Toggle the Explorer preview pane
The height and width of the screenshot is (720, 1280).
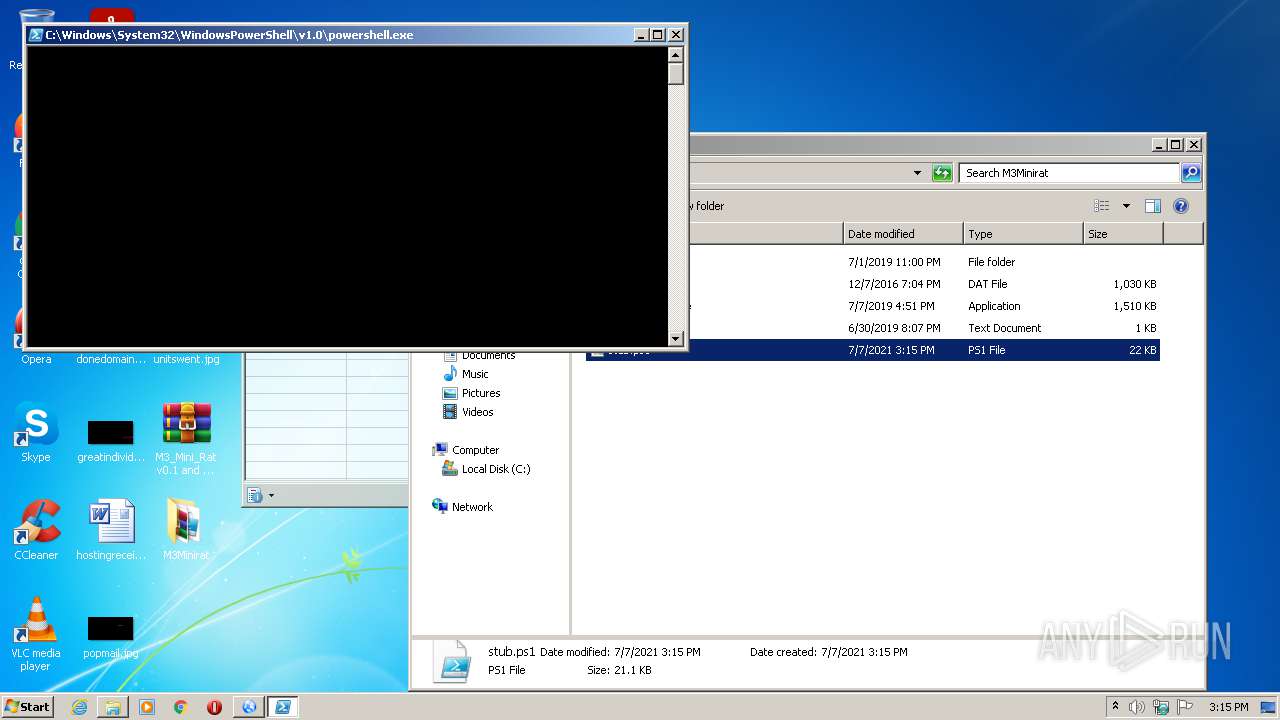click(1152, 206)
